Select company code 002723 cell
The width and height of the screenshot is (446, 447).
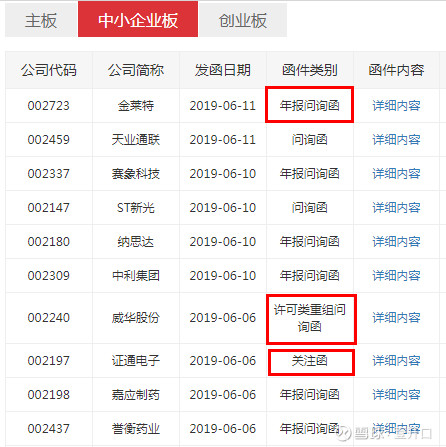pyautogui.click(x=49, y=106)
